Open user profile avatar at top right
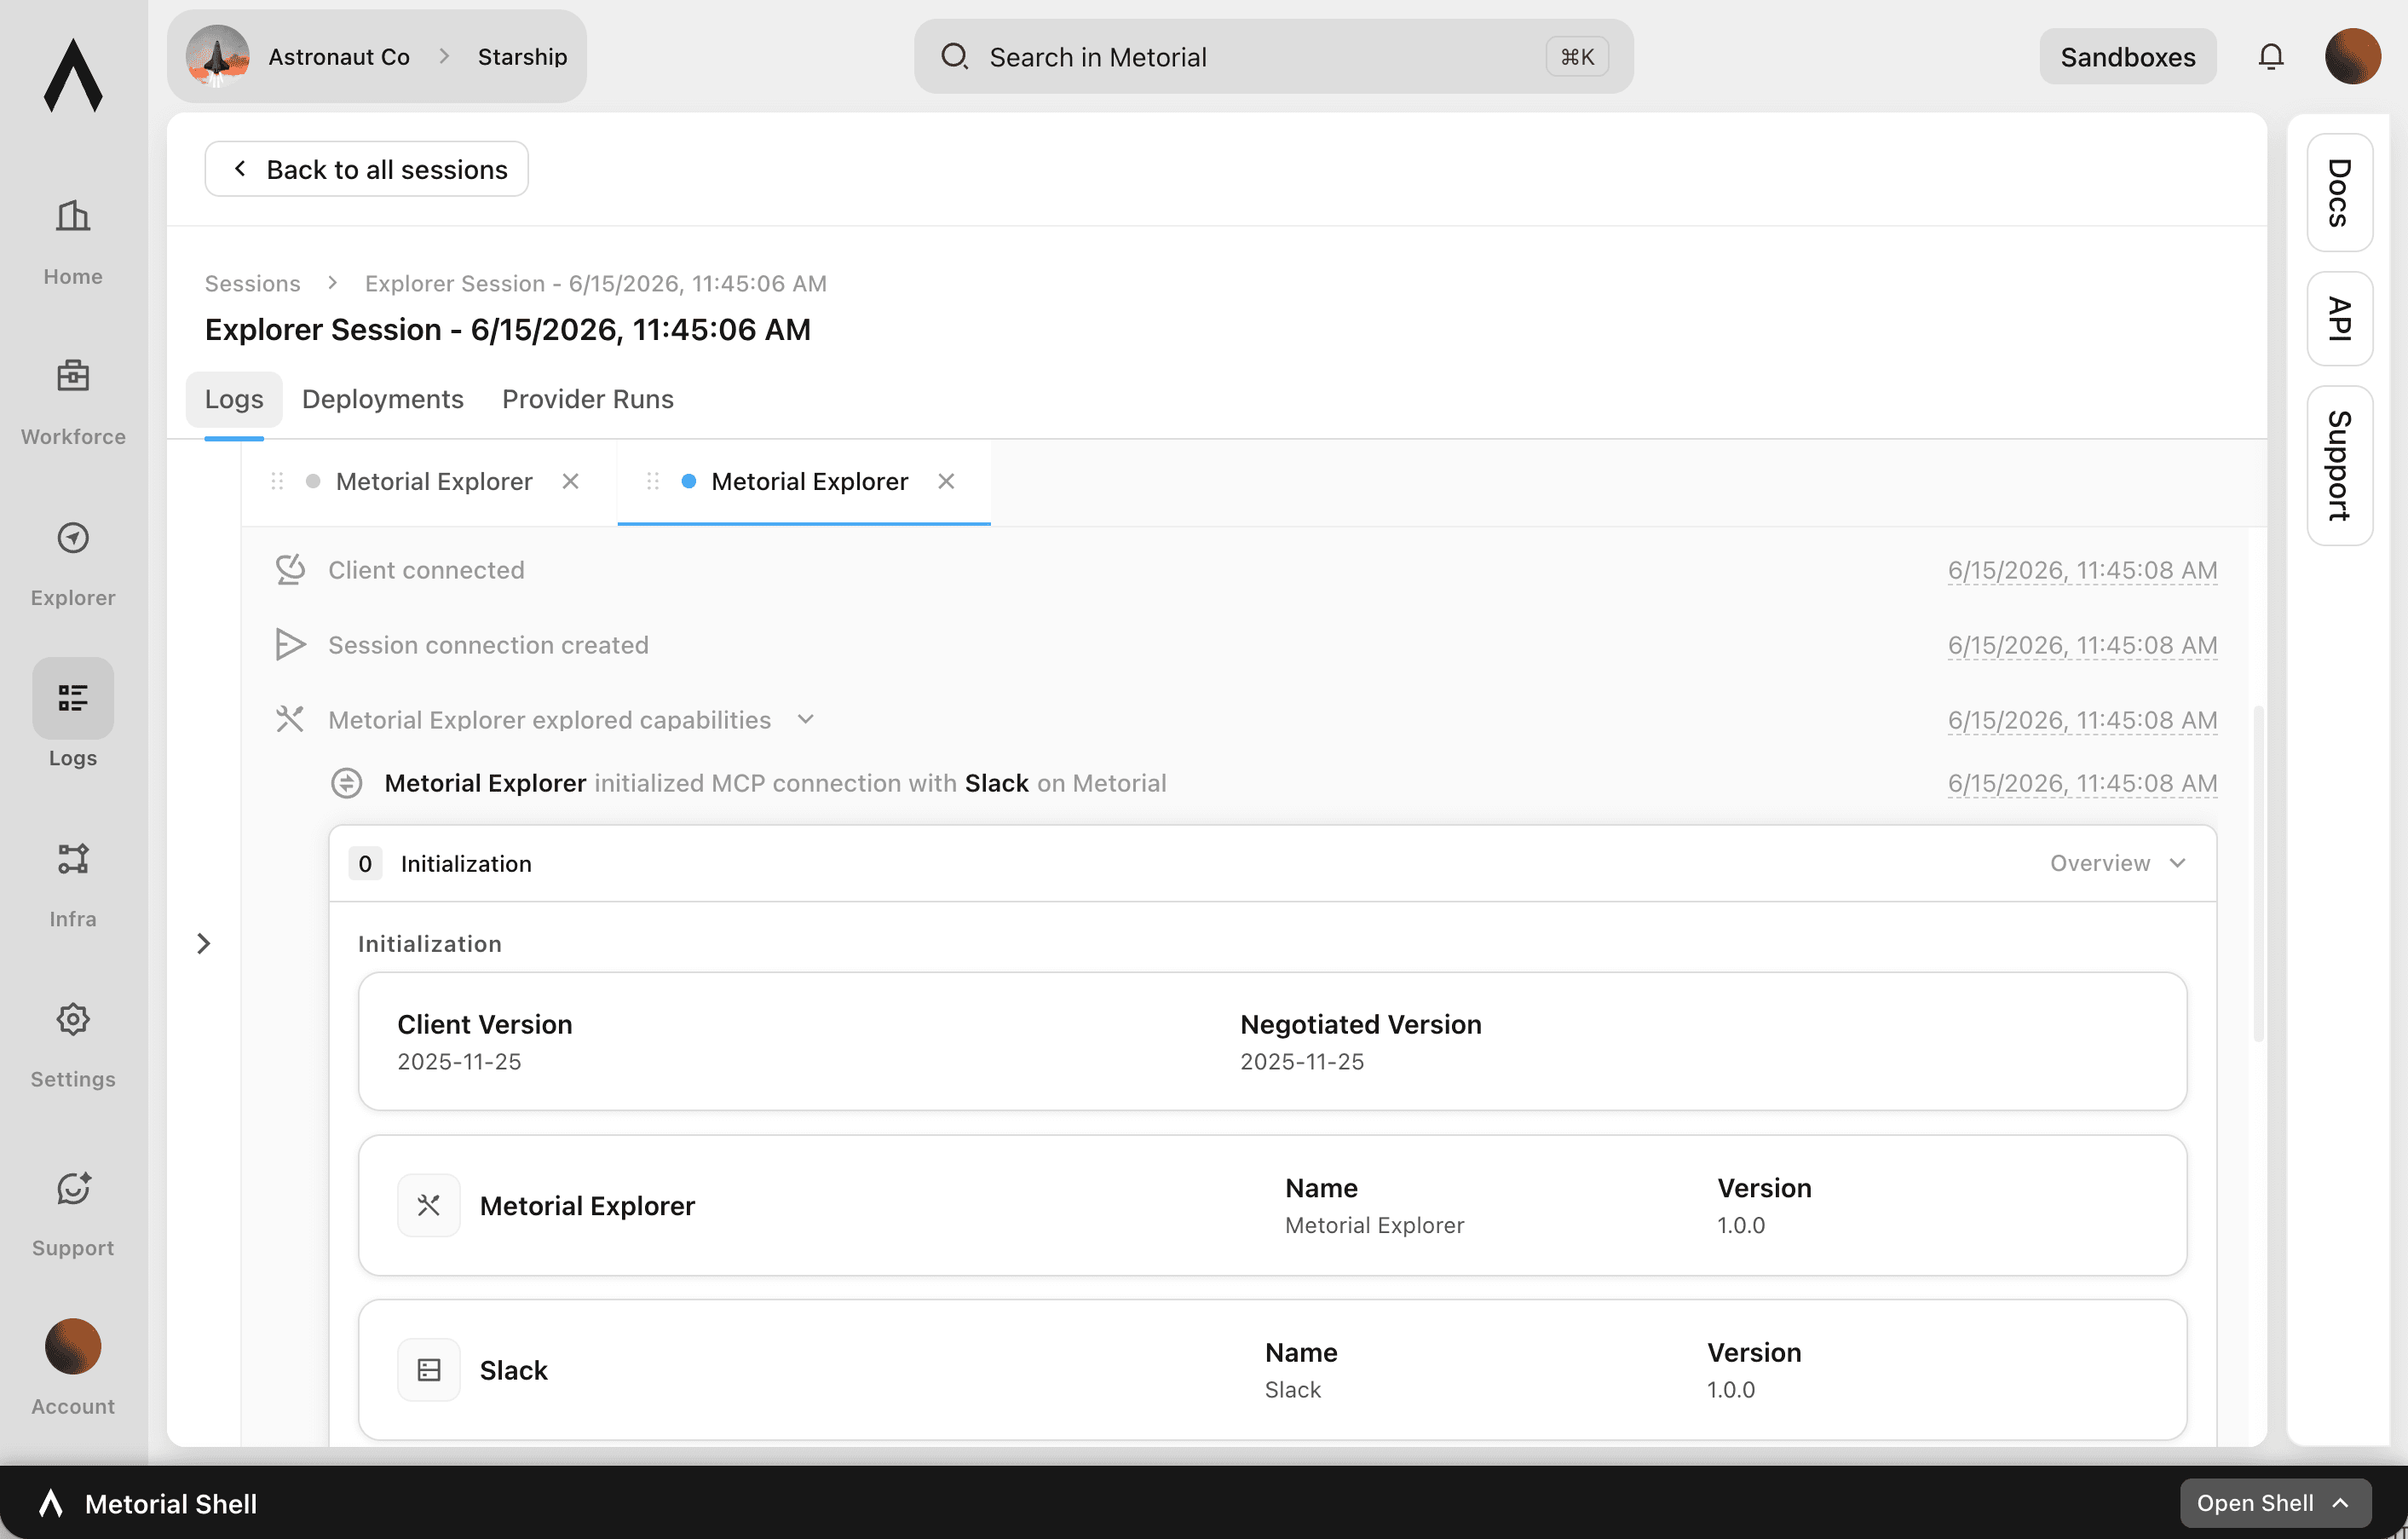2408x1539 pixels. 2352,57
